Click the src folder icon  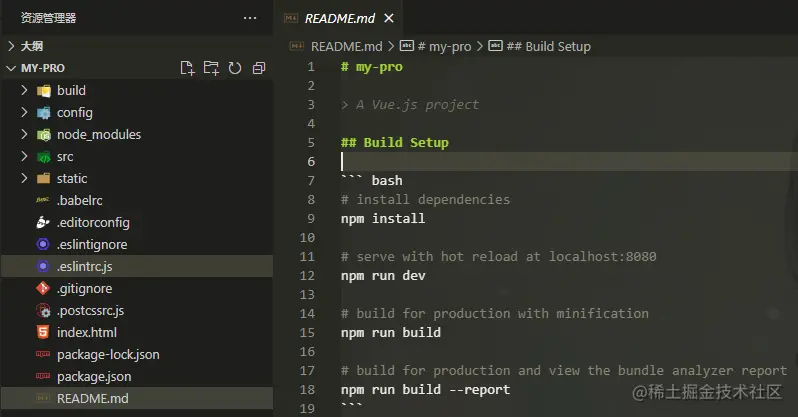[44, 157]
